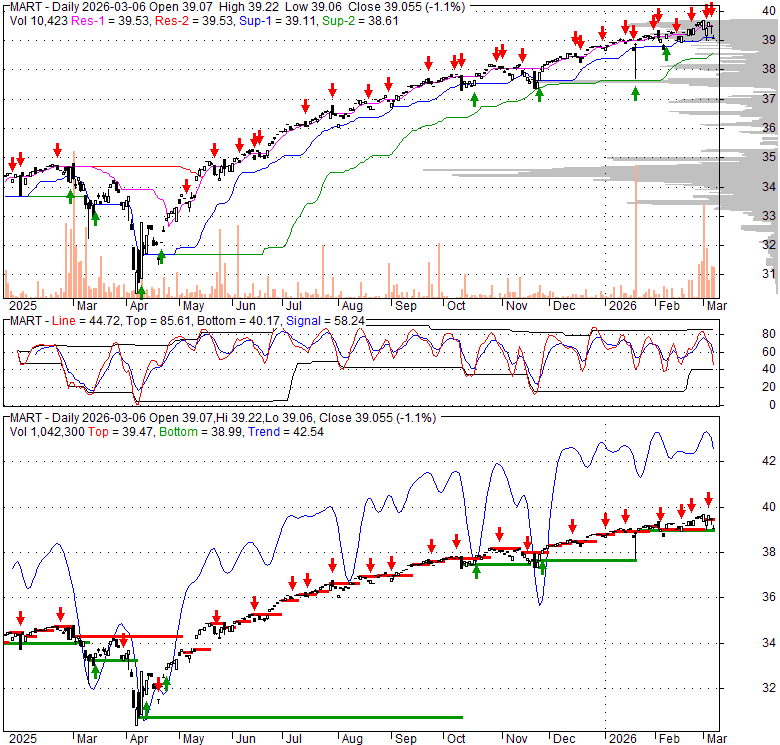The image size is (780, 745).
Task: Click the 37 price label on the top chart axis
Action: (769, 99)
